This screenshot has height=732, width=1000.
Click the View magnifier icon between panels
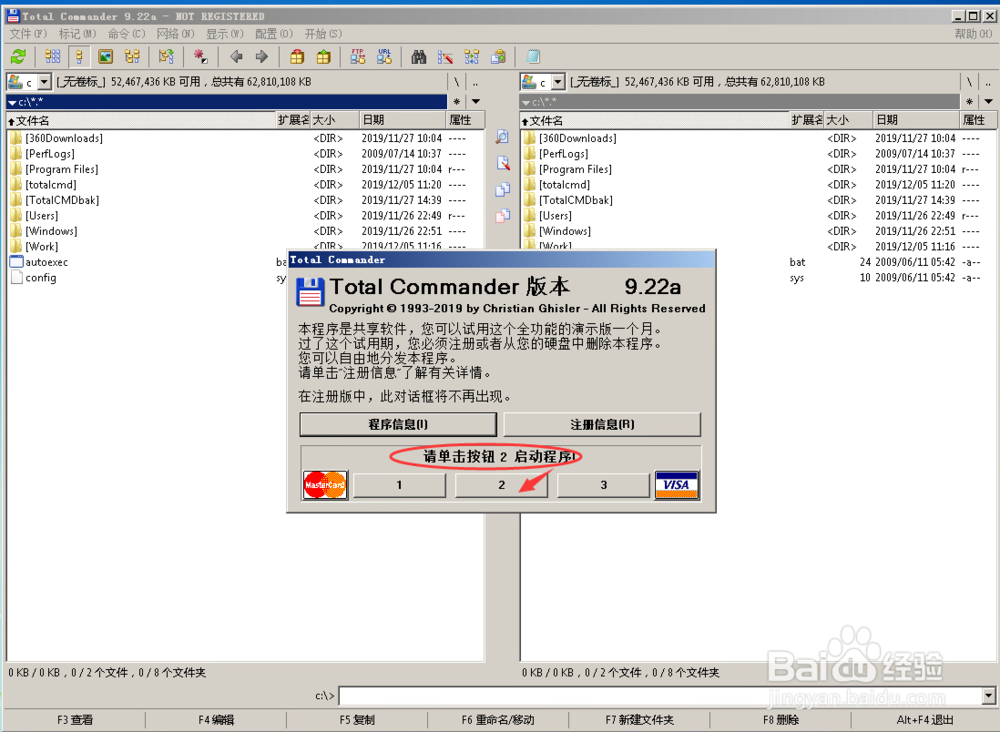503,137
